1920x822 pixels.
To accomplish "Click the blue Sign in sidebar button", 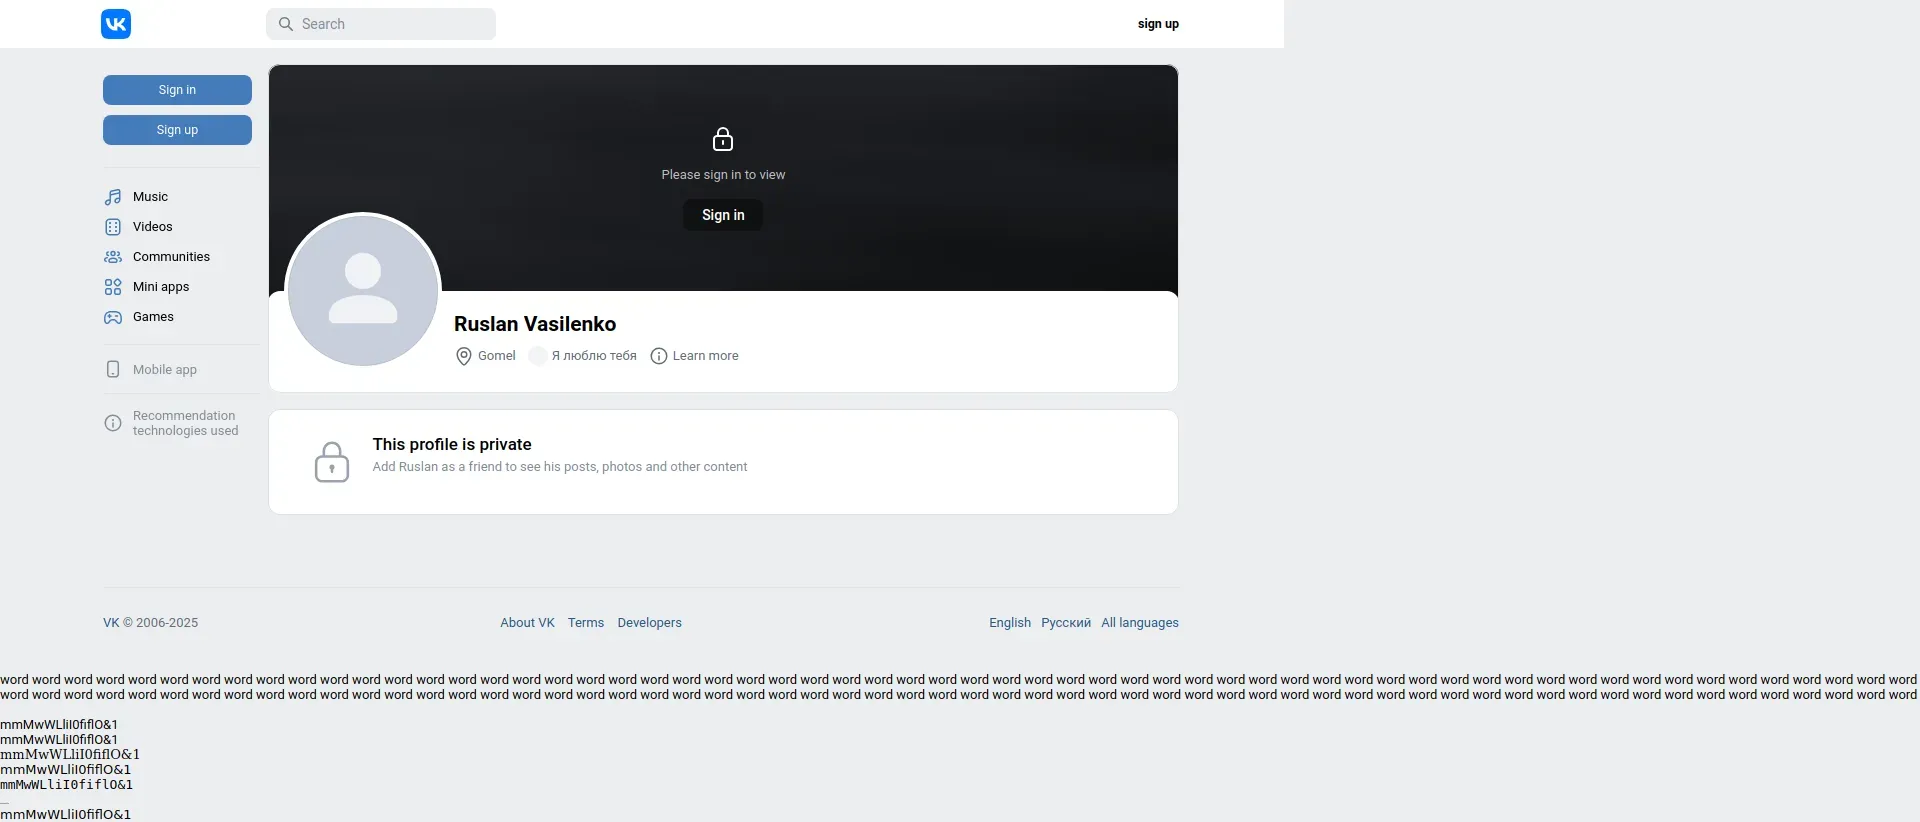I will [177, 90].
